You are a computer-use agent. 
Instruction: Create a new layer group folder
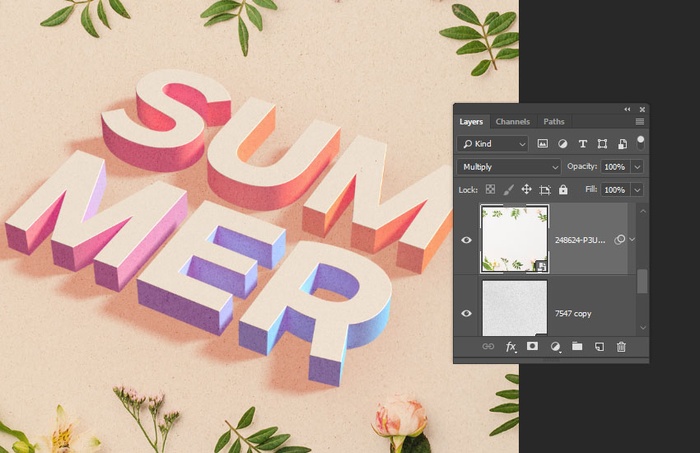tap(577, 346)
